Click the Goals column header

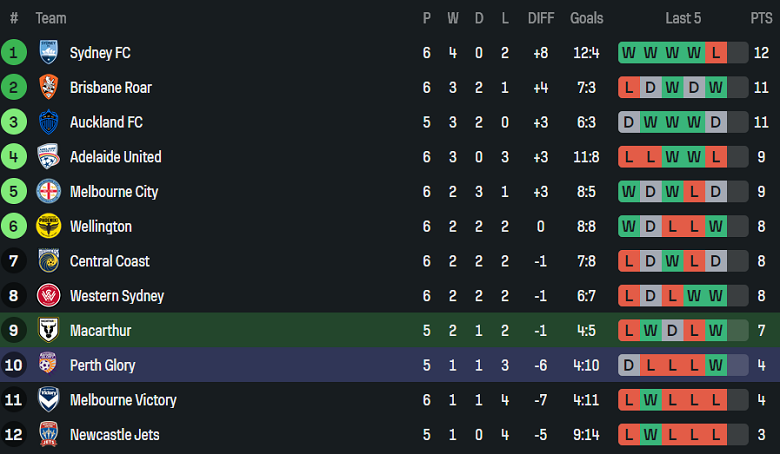click(587, 18)
